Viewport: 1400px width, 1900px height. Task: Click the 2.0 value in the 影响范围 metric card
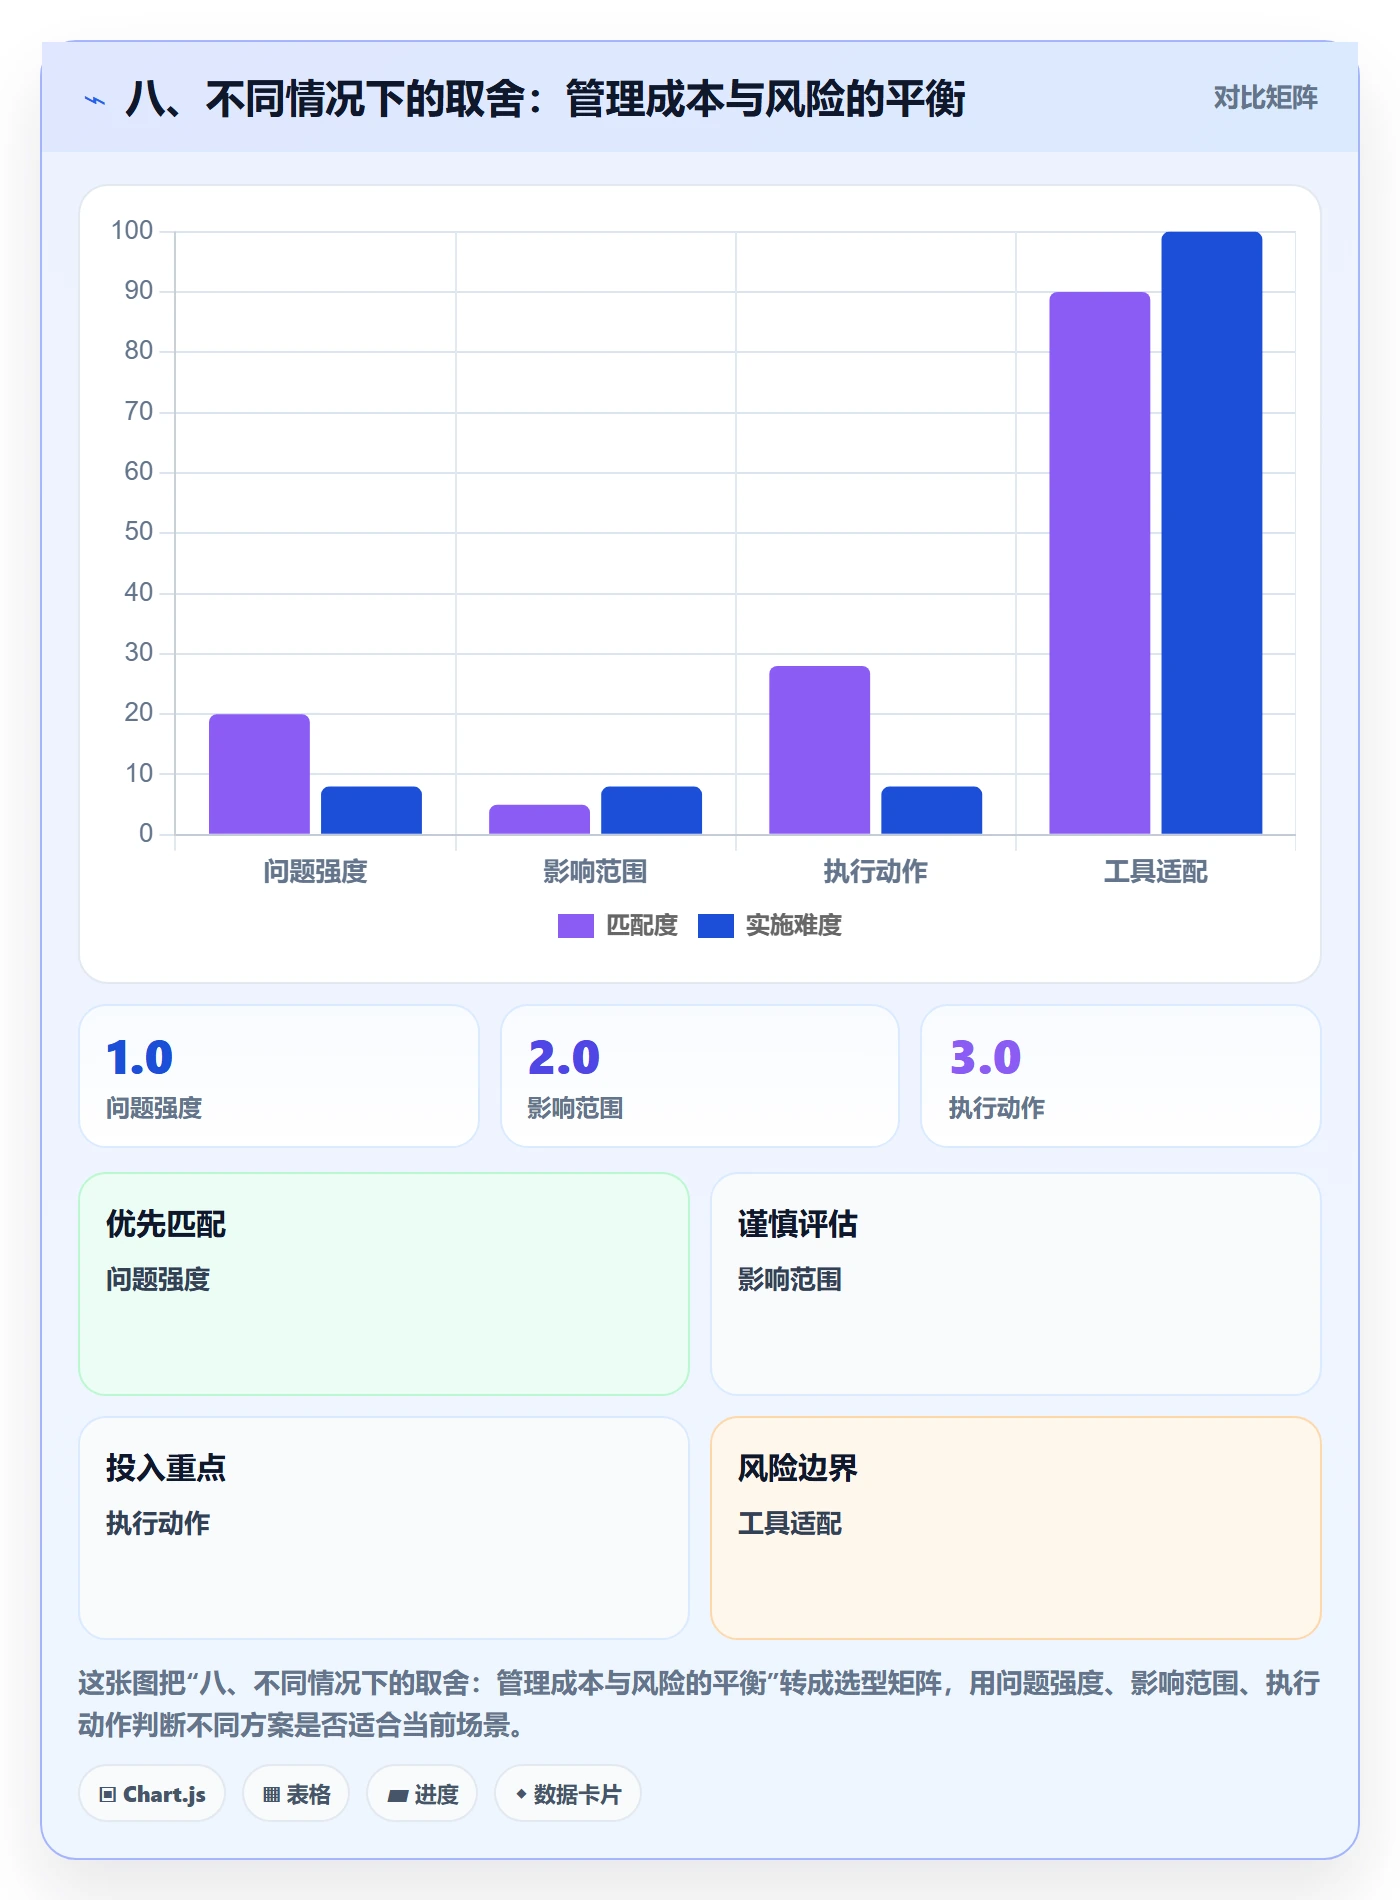coord(564,1058)
